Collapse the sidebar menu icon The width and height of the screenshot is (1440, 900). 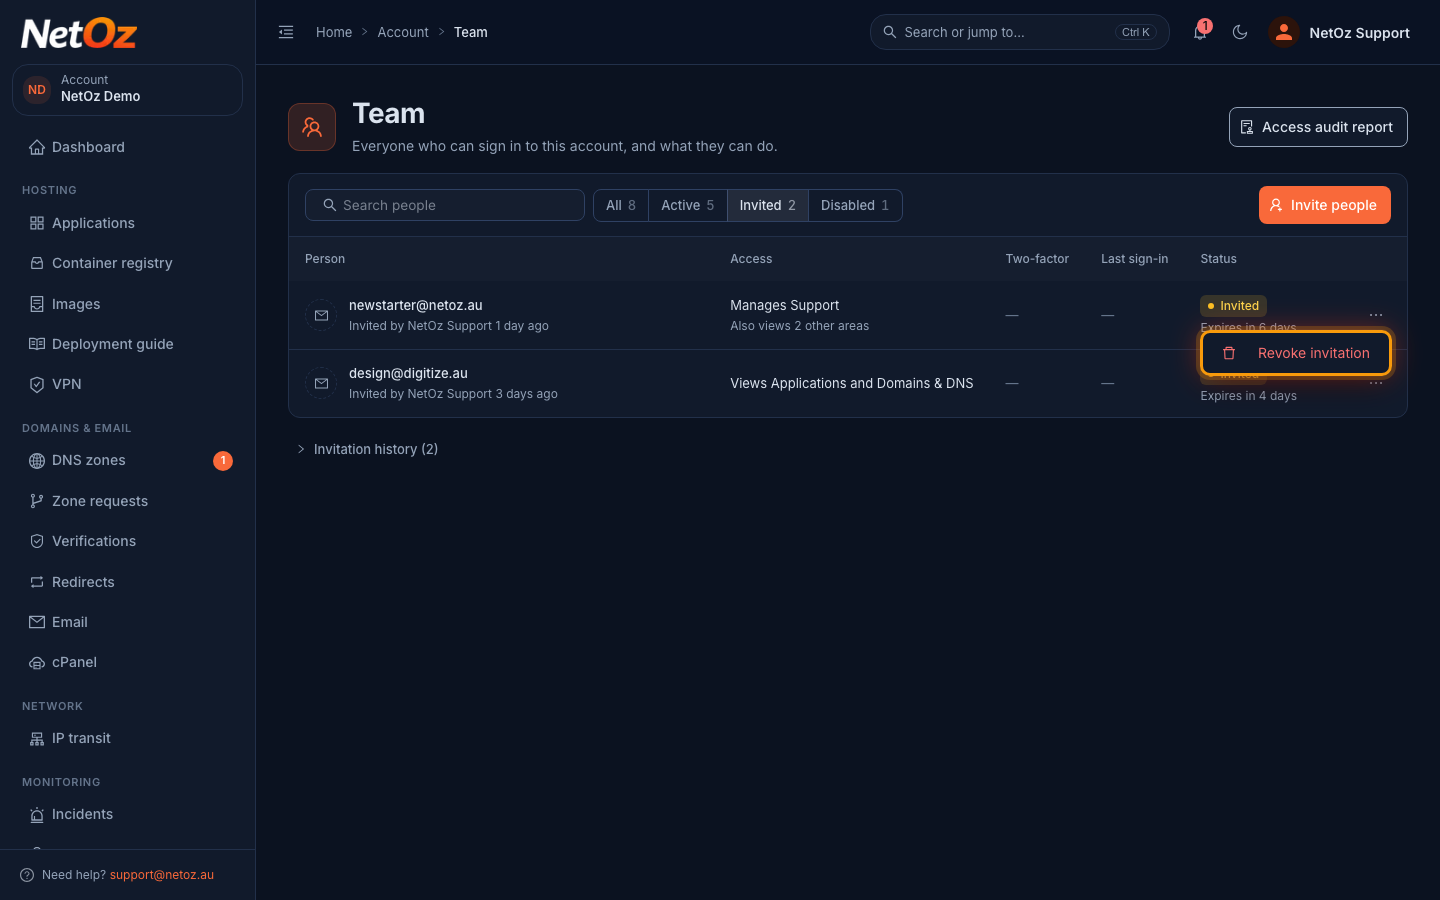coord(286,32)
